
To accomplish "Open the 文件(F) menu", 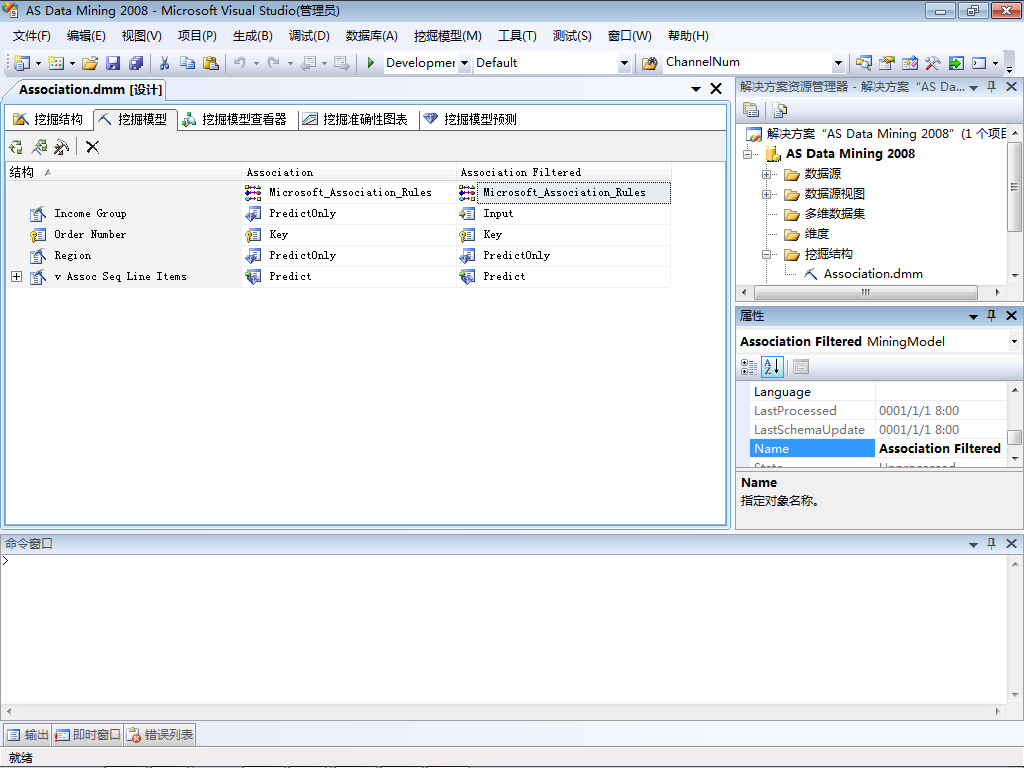I will tap(31, 36).
